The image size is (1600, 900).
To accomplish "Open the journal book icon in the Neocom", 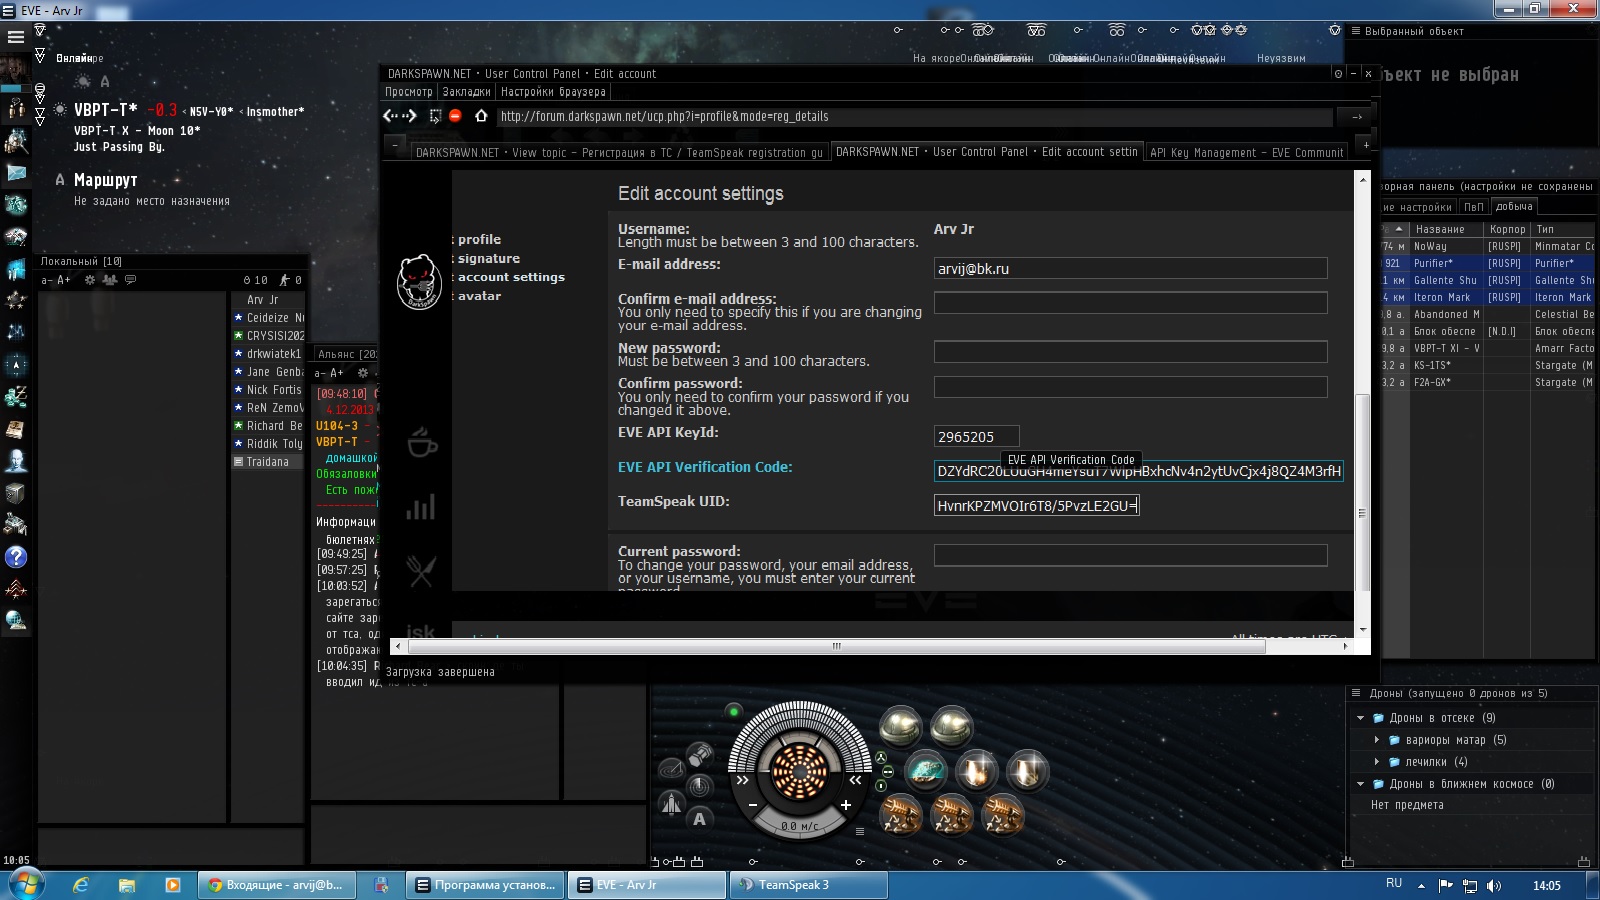I will (16, 429).
